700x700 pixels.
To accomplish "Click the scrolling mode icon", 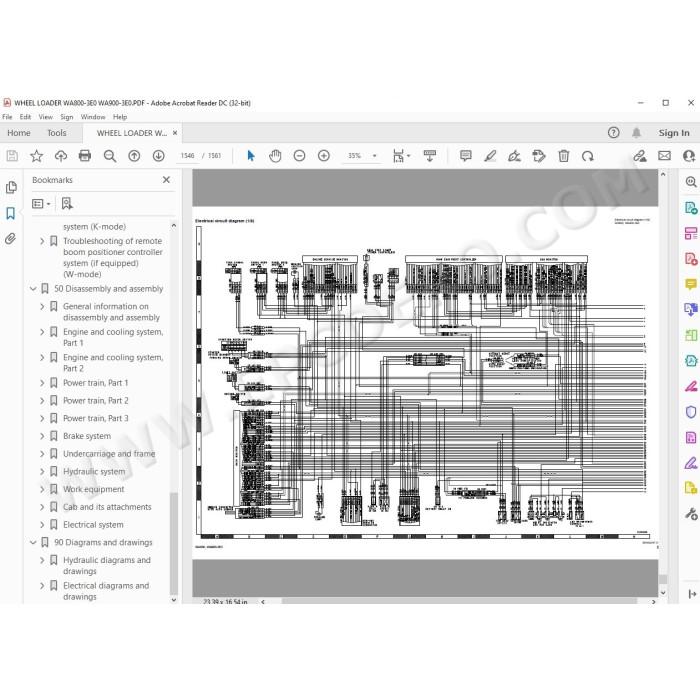I will coord(429,156).
